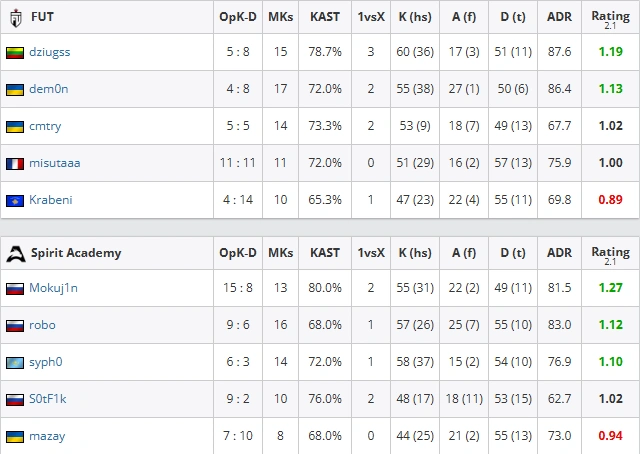Screen dimensions: 640x454
Task: Click Mokuj1n's 1.27 rating value
Action: (x=611, y=288)
